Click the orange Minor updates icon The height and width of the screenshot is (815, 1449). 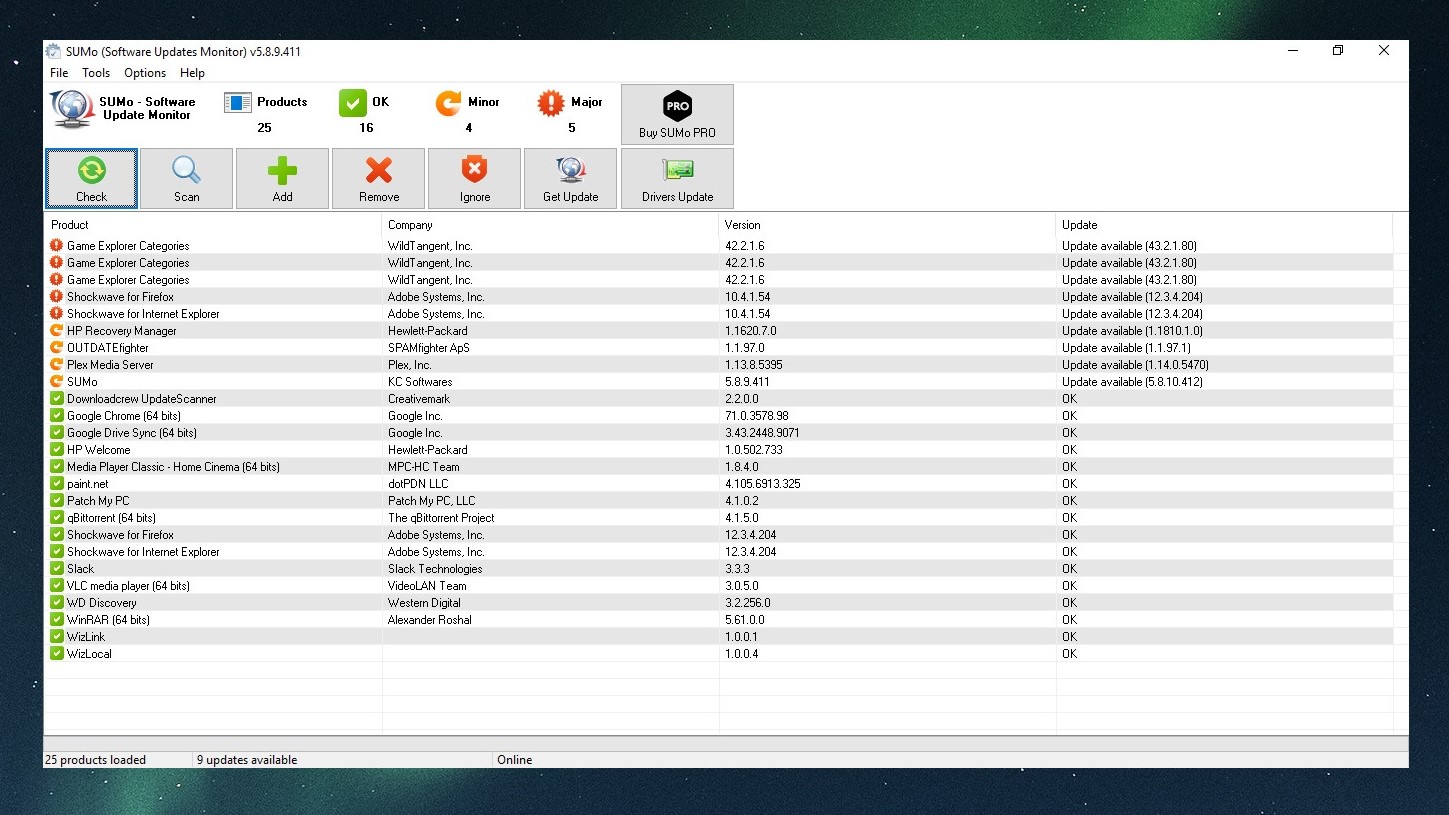coord(448,102)
